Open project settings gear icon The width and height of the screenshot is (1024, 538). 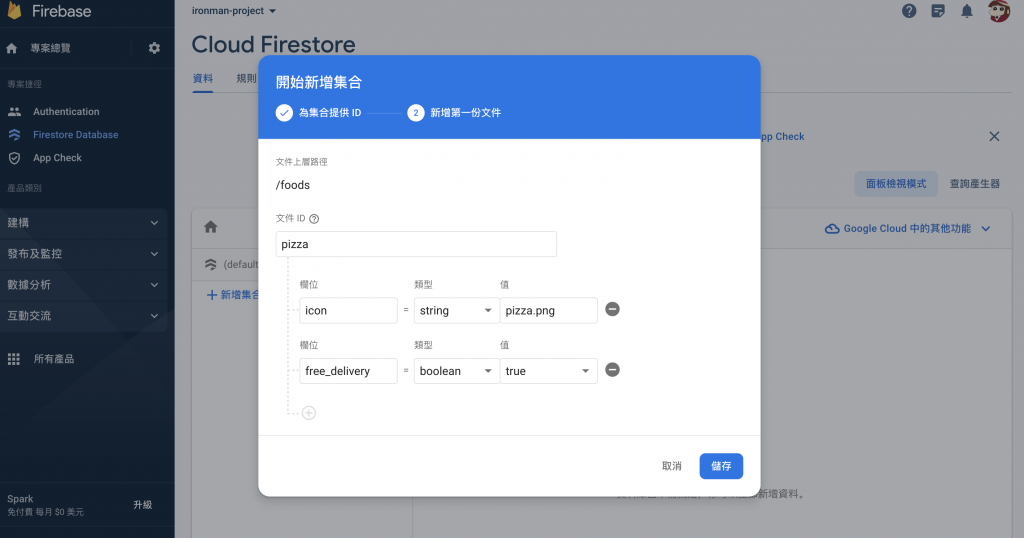click(154, 48)
